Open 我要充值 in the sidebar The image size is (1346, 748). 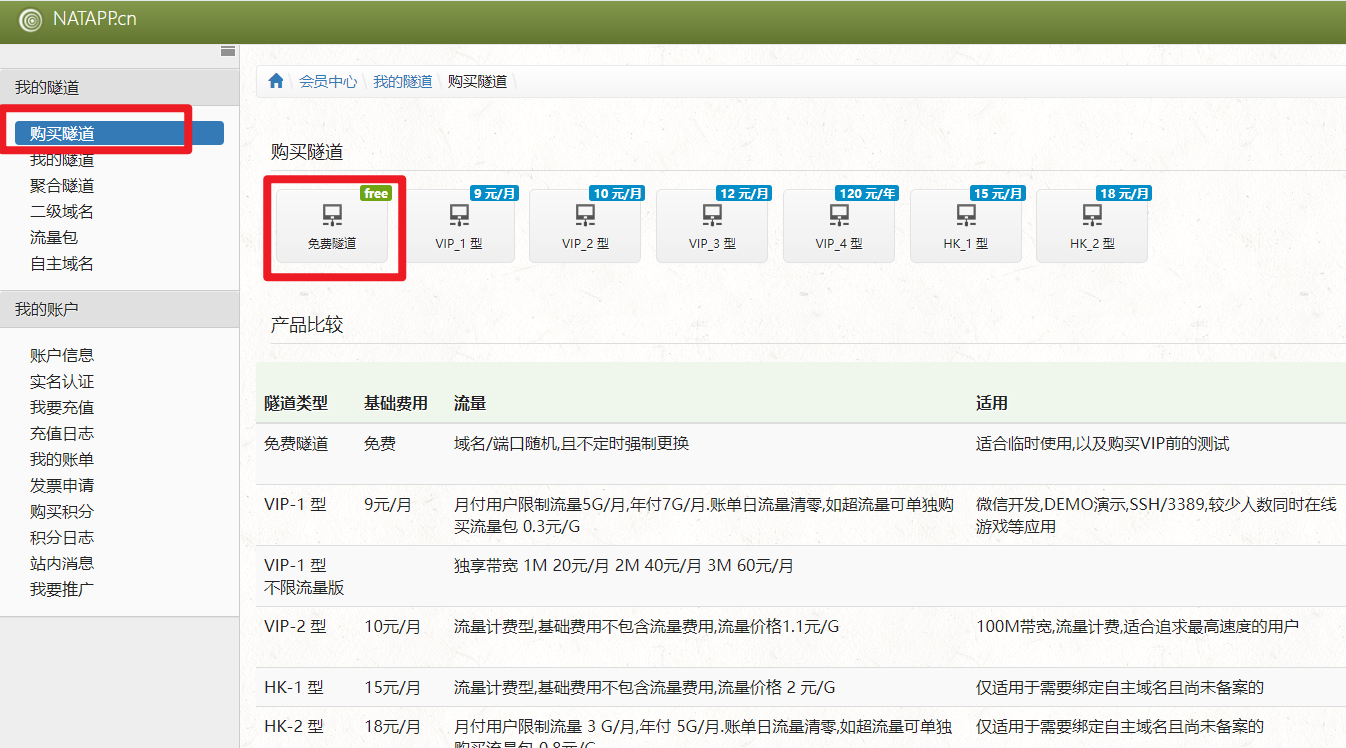point(62,408)
